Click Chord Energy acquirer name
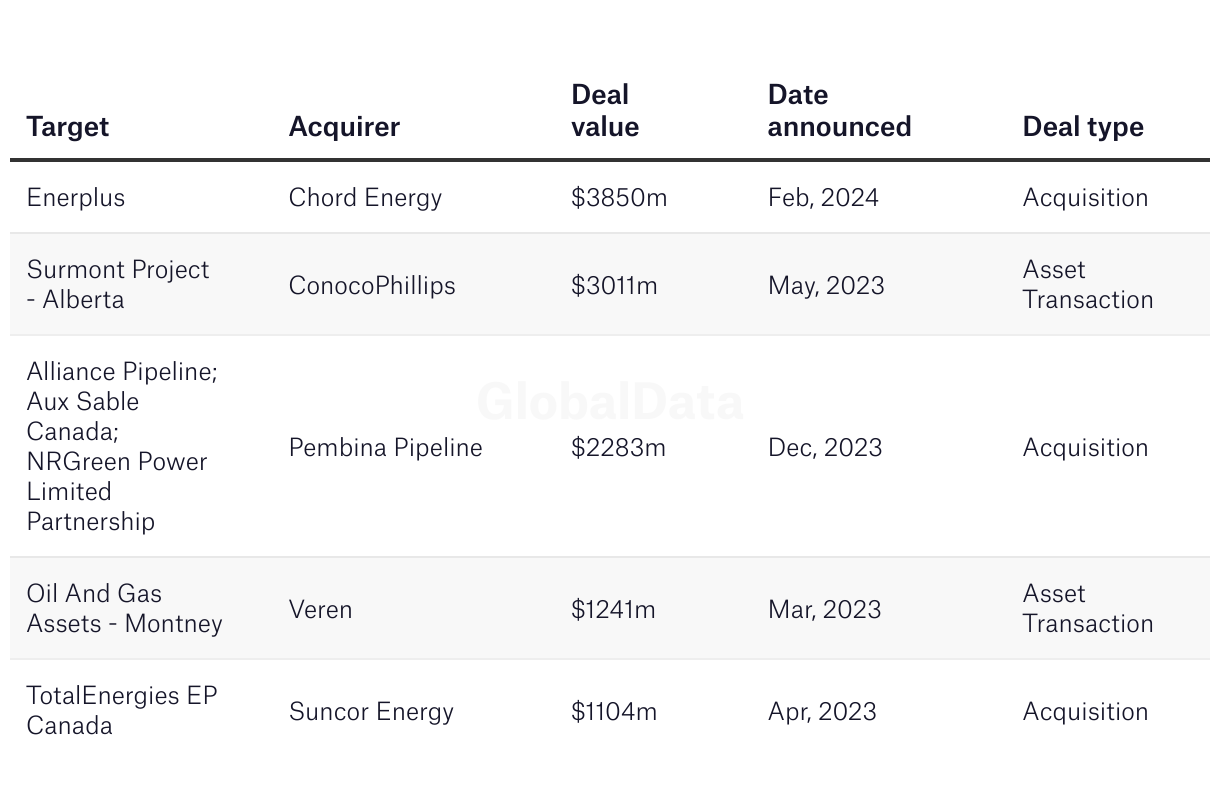Image resolution: width=1220 pixels, height=802 pixels. (x=365, y=197)
